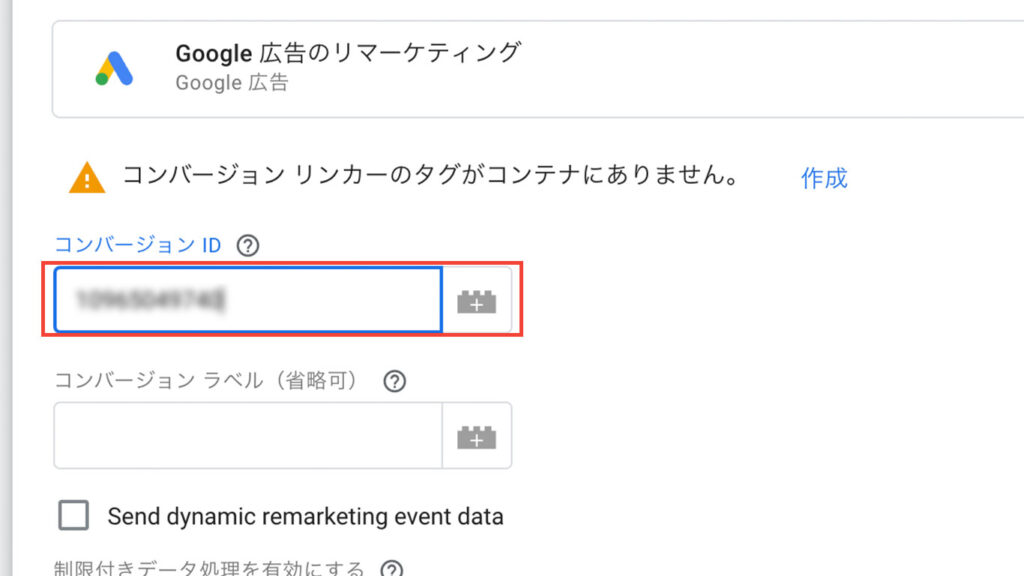The height and width of the screenshot is (576, 1024).
Task: Click the gray left edge sidebar strip
Action: [6, 288]
